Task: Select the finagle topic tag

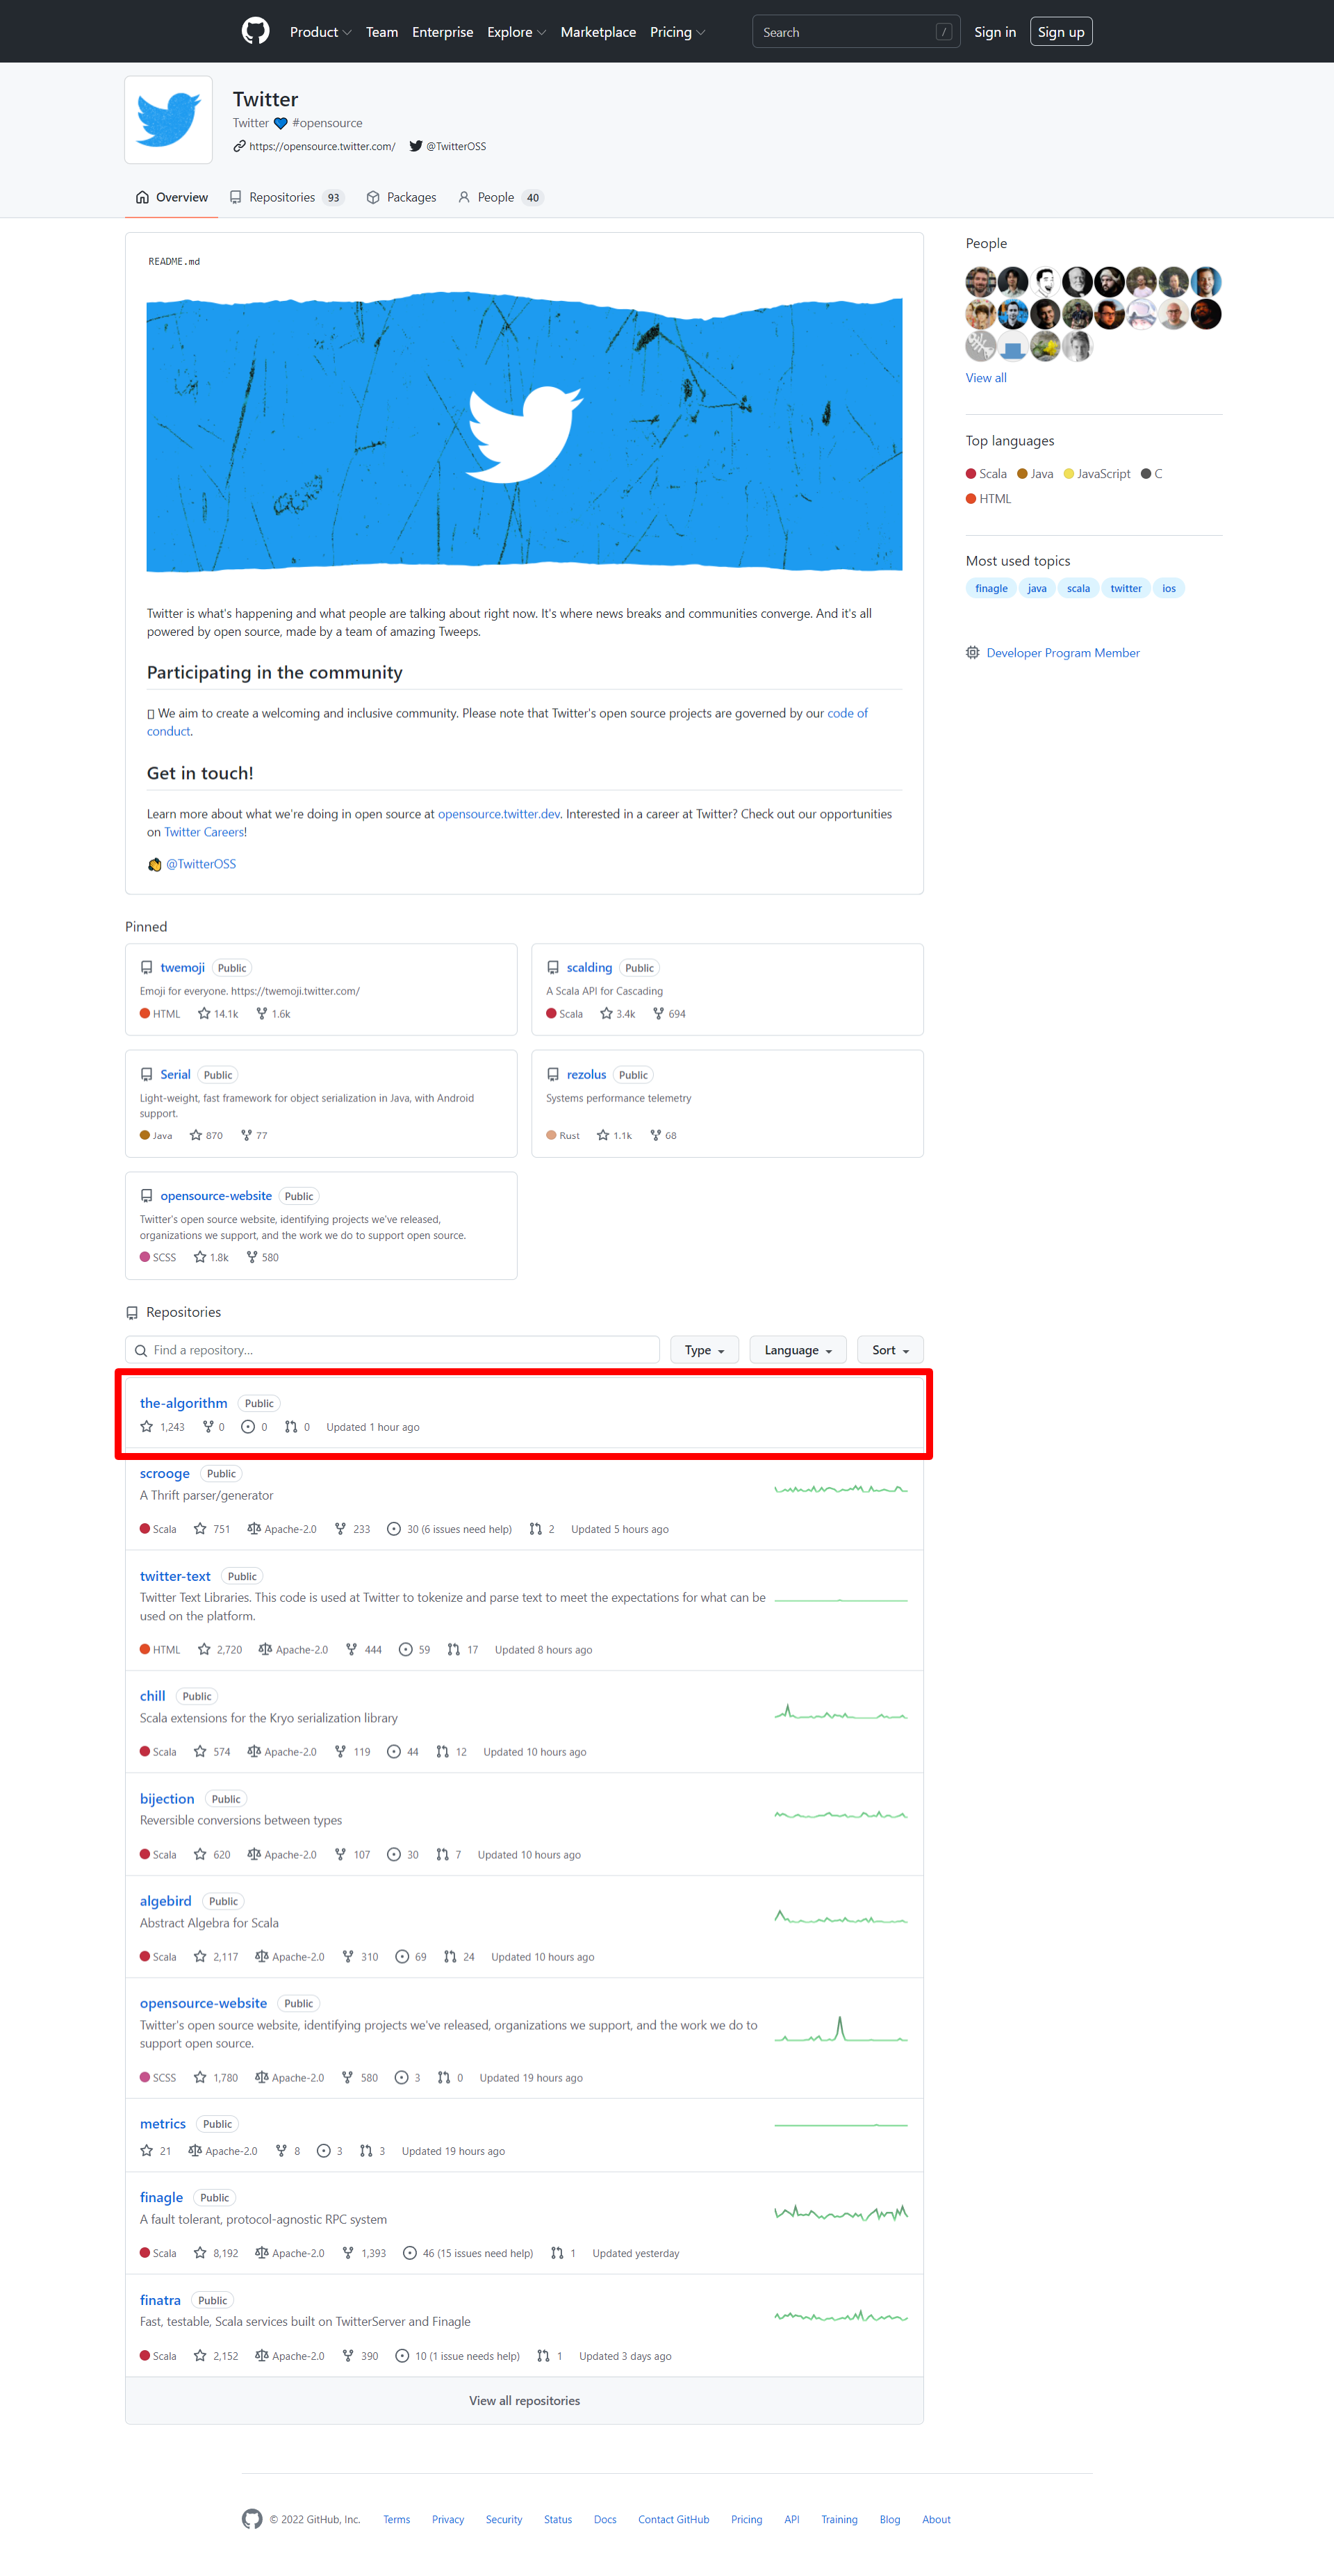Action: click(x=991, y=588)
